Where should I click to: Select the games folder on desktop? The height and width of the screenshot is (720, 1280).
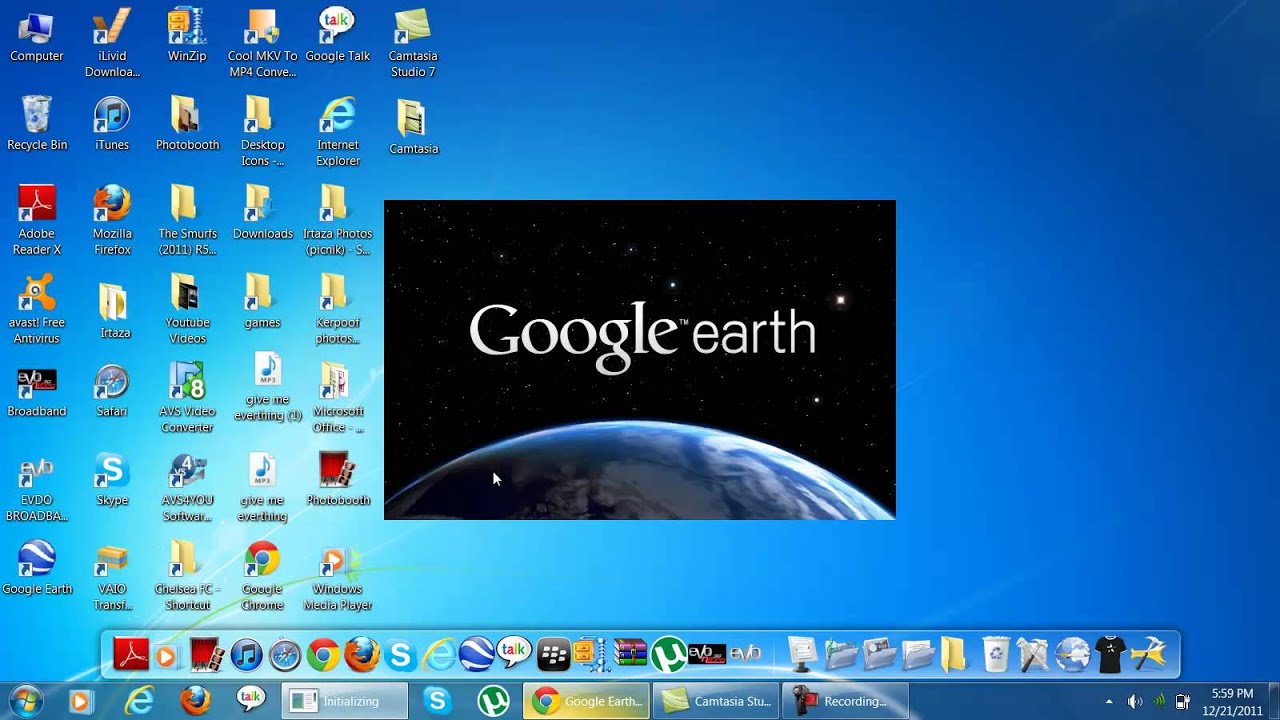click(262, 302)
